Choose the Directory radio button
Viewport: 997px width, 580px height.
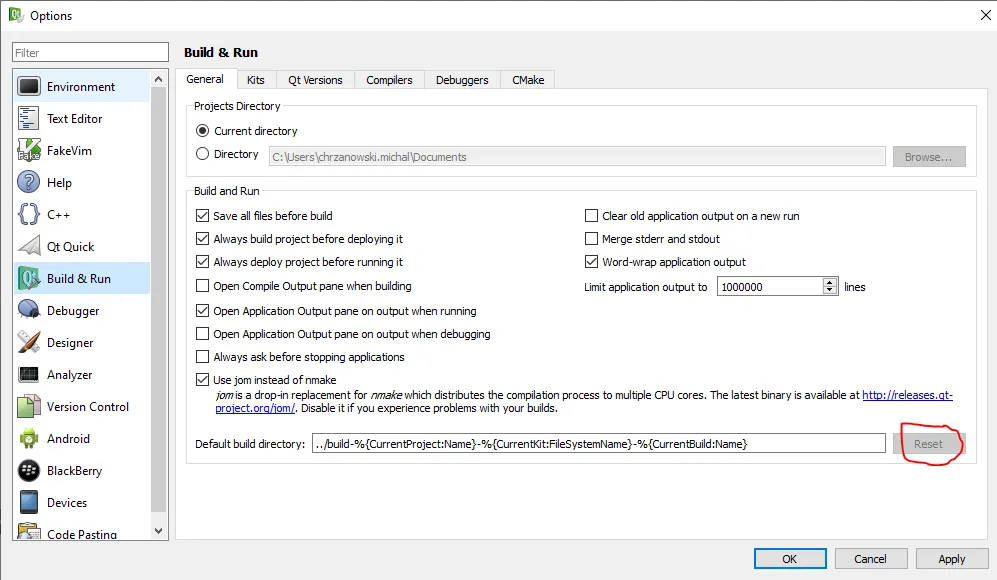(x=202, y=154)
